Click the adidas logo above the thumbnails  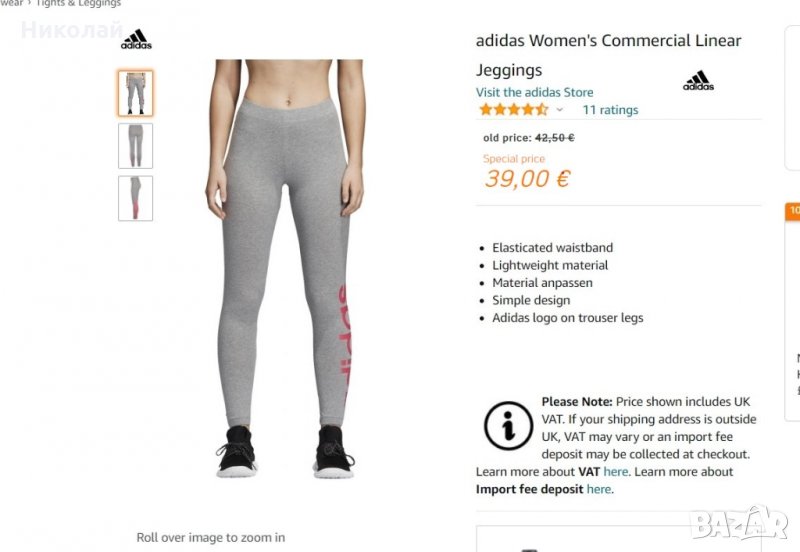pyautogui.click(x=136, y=39)
